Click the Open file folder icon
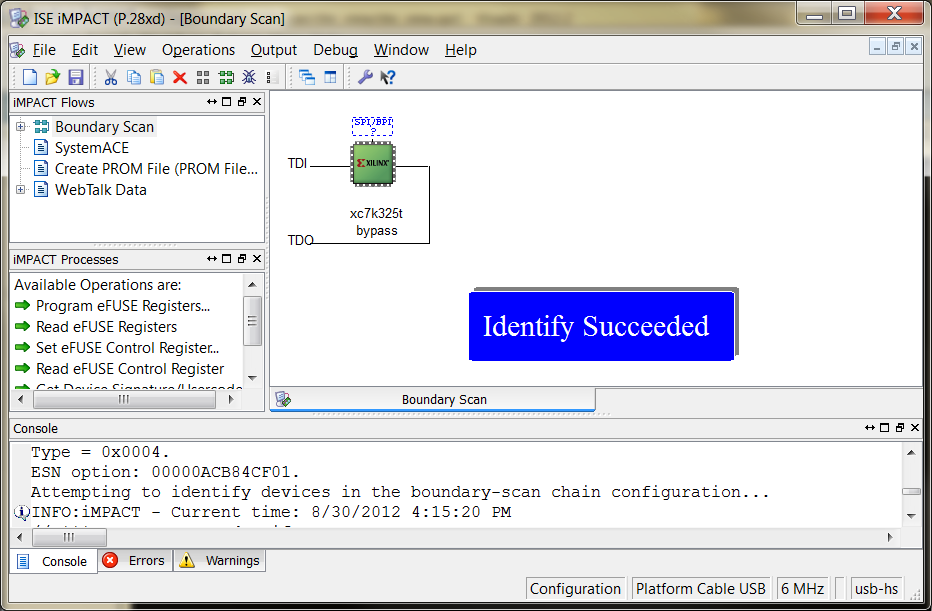932x611 pixels. point(53,77)
